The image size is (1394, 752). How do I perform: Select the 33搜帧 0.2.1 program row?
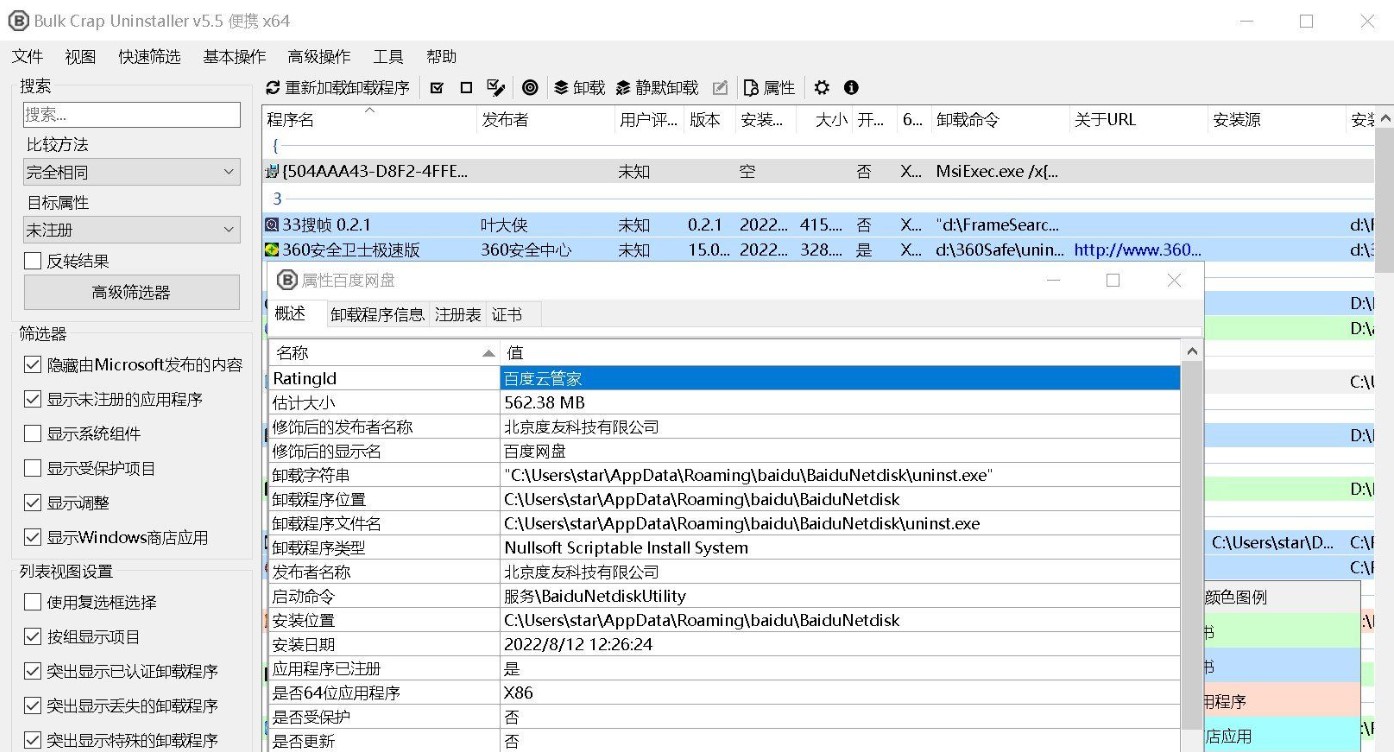[x=819, y=225]
